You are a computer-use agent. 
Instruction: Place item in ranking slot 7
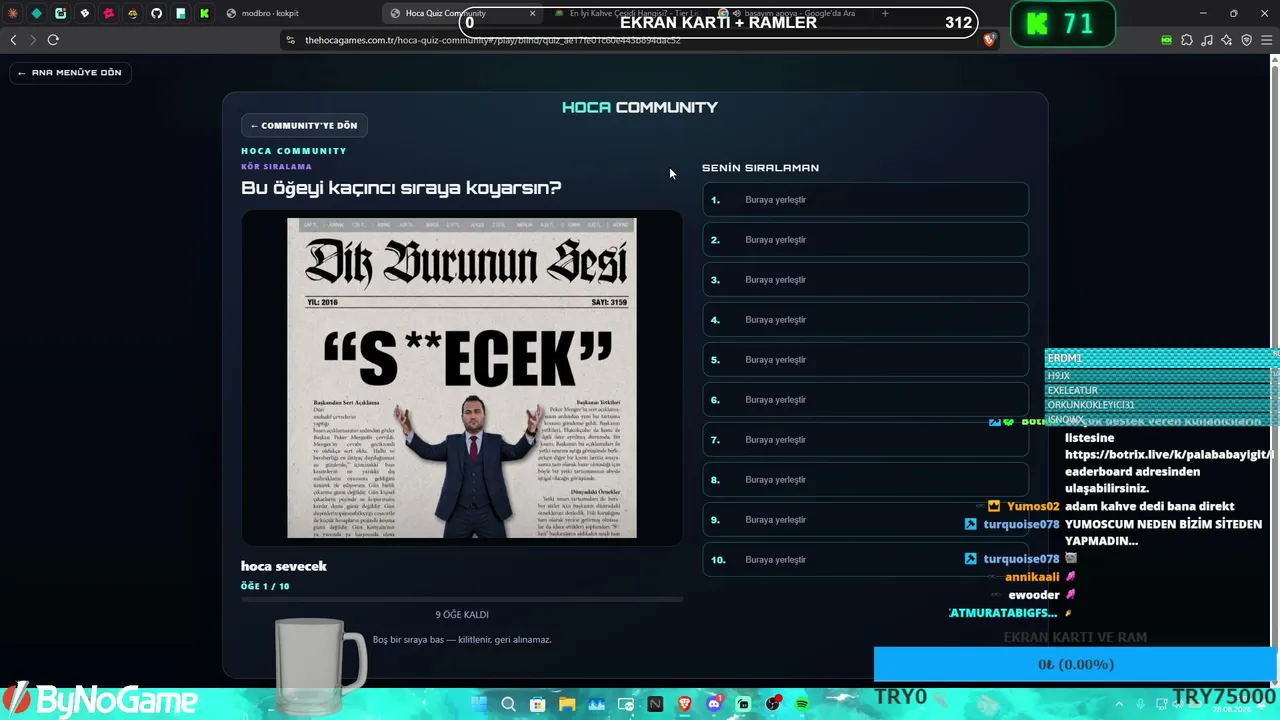tap(866, 440)
